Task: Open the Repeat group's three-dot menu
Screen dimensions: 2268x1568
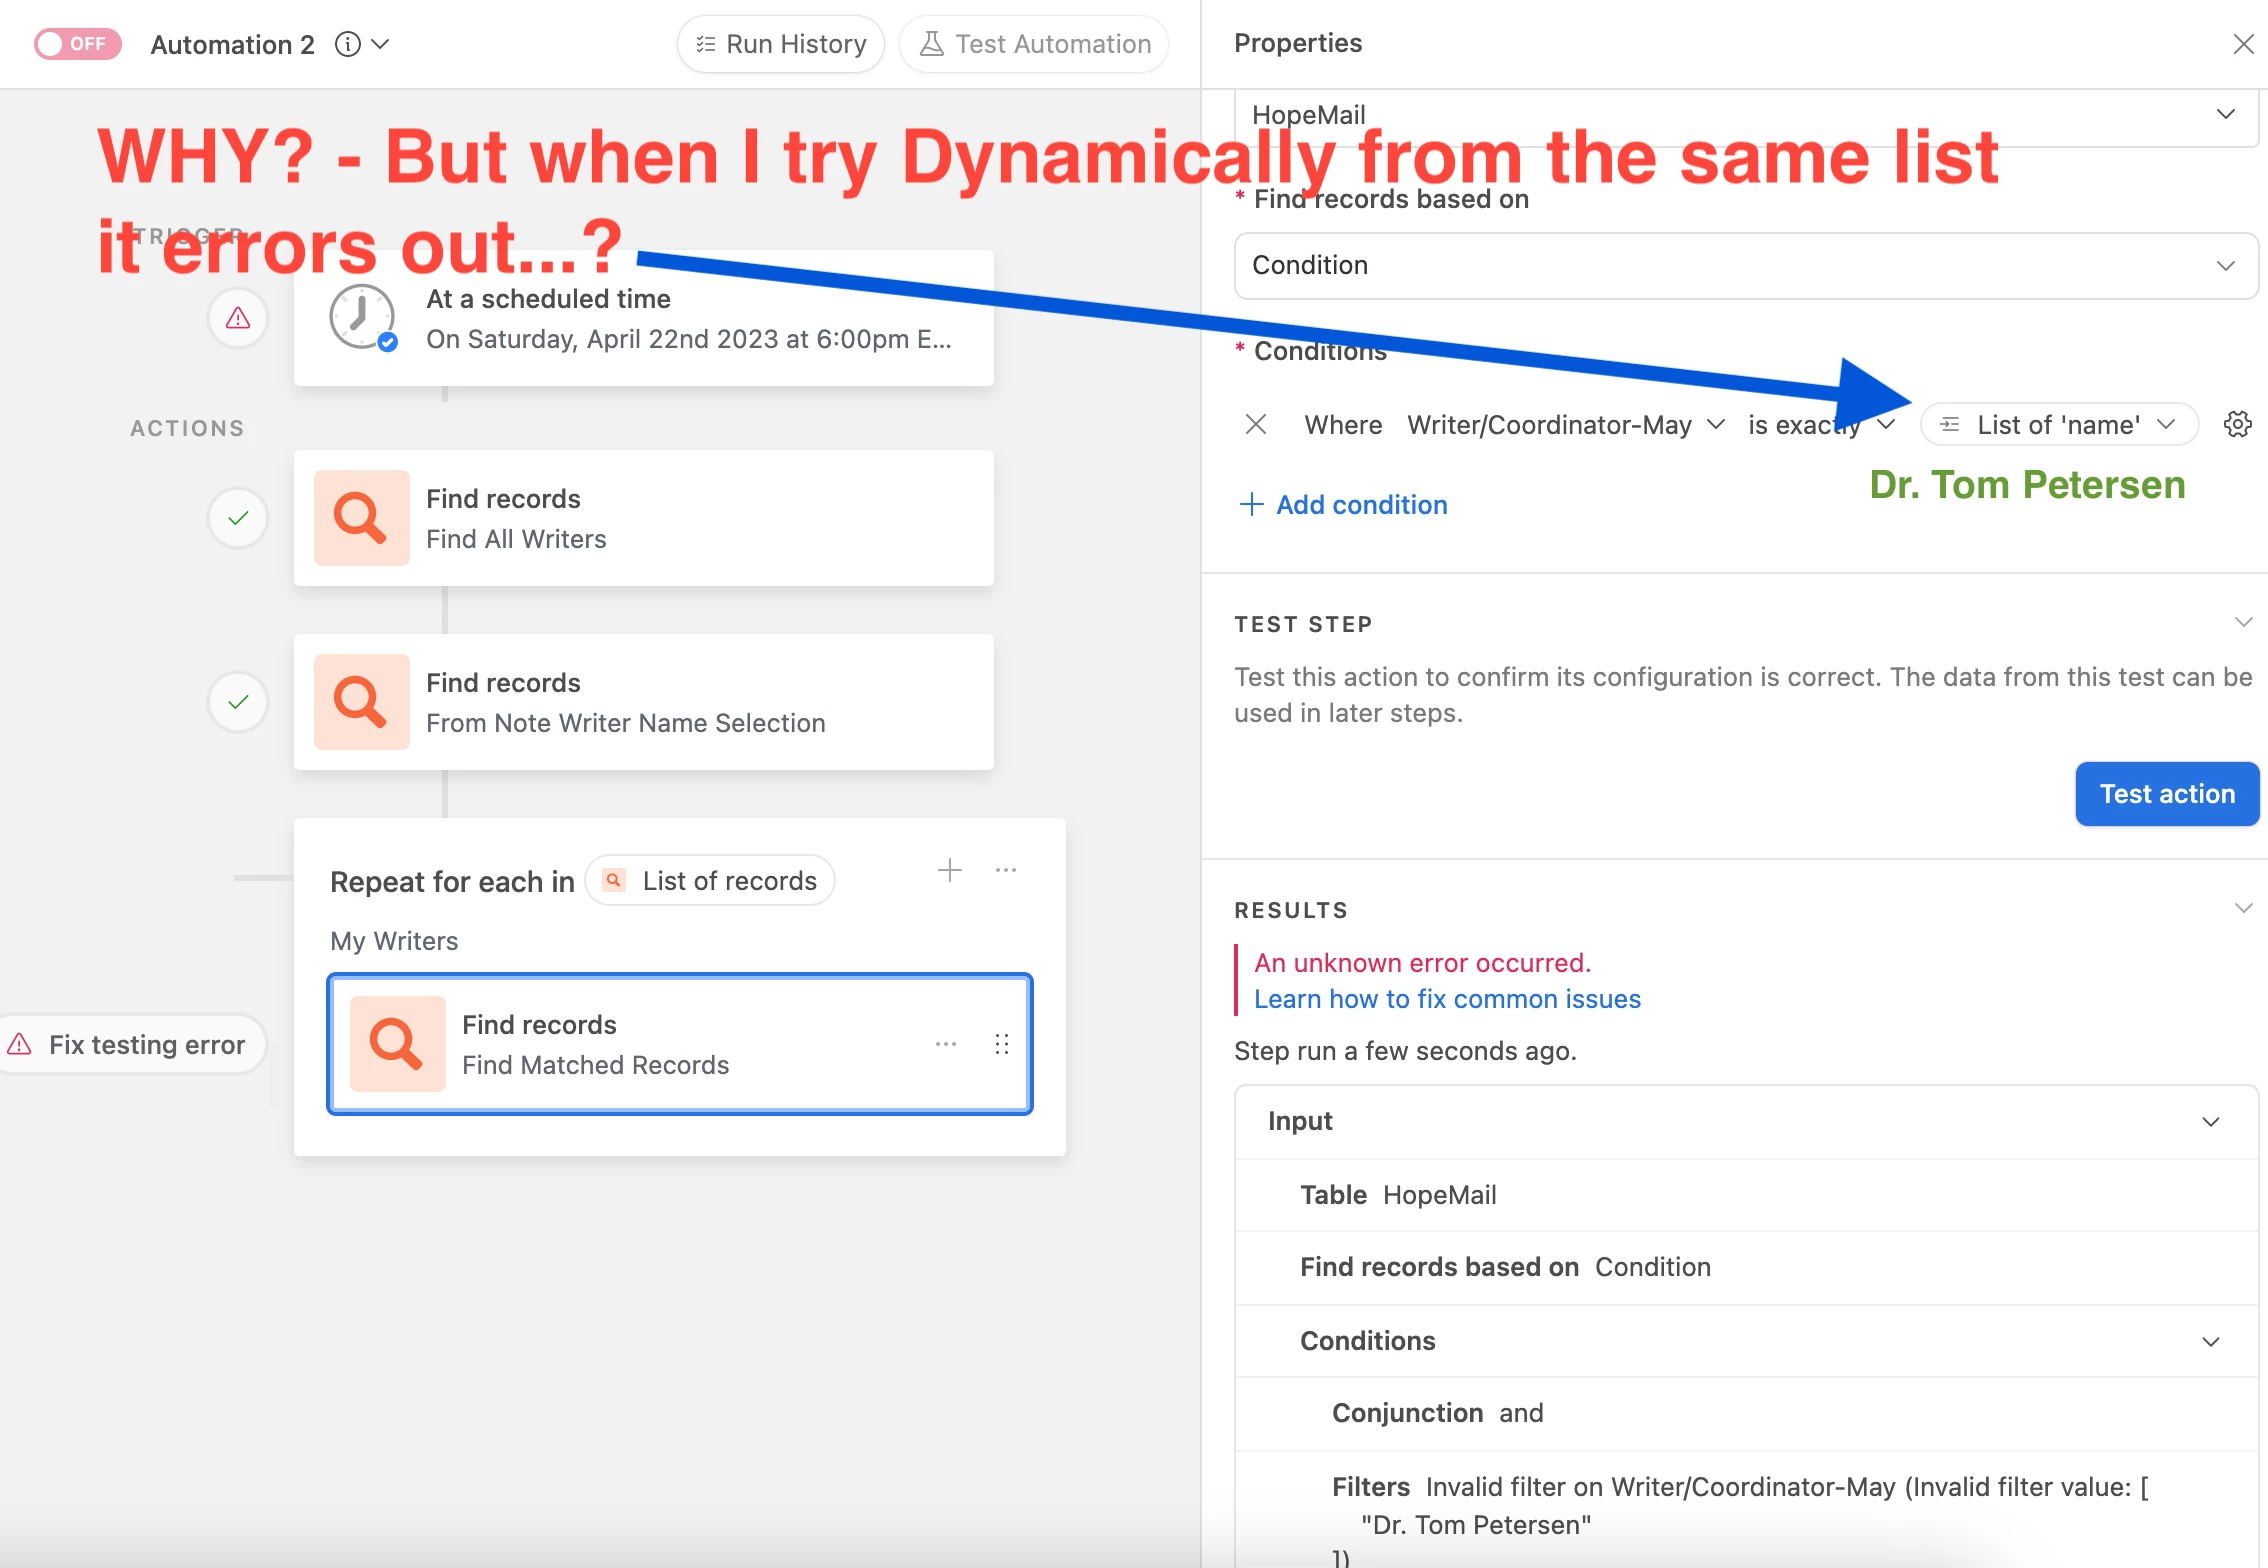Action: click(1006, 870)
